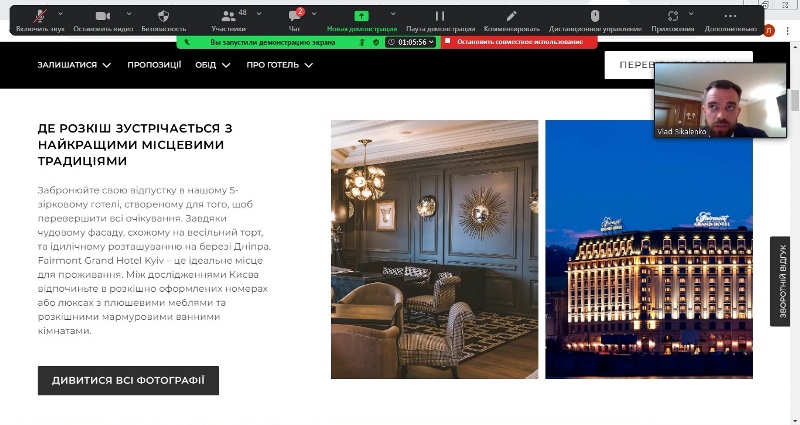Expand audio options arrow next to microphone
Viewport: 800px width, 425px height.
pos(61,14)
